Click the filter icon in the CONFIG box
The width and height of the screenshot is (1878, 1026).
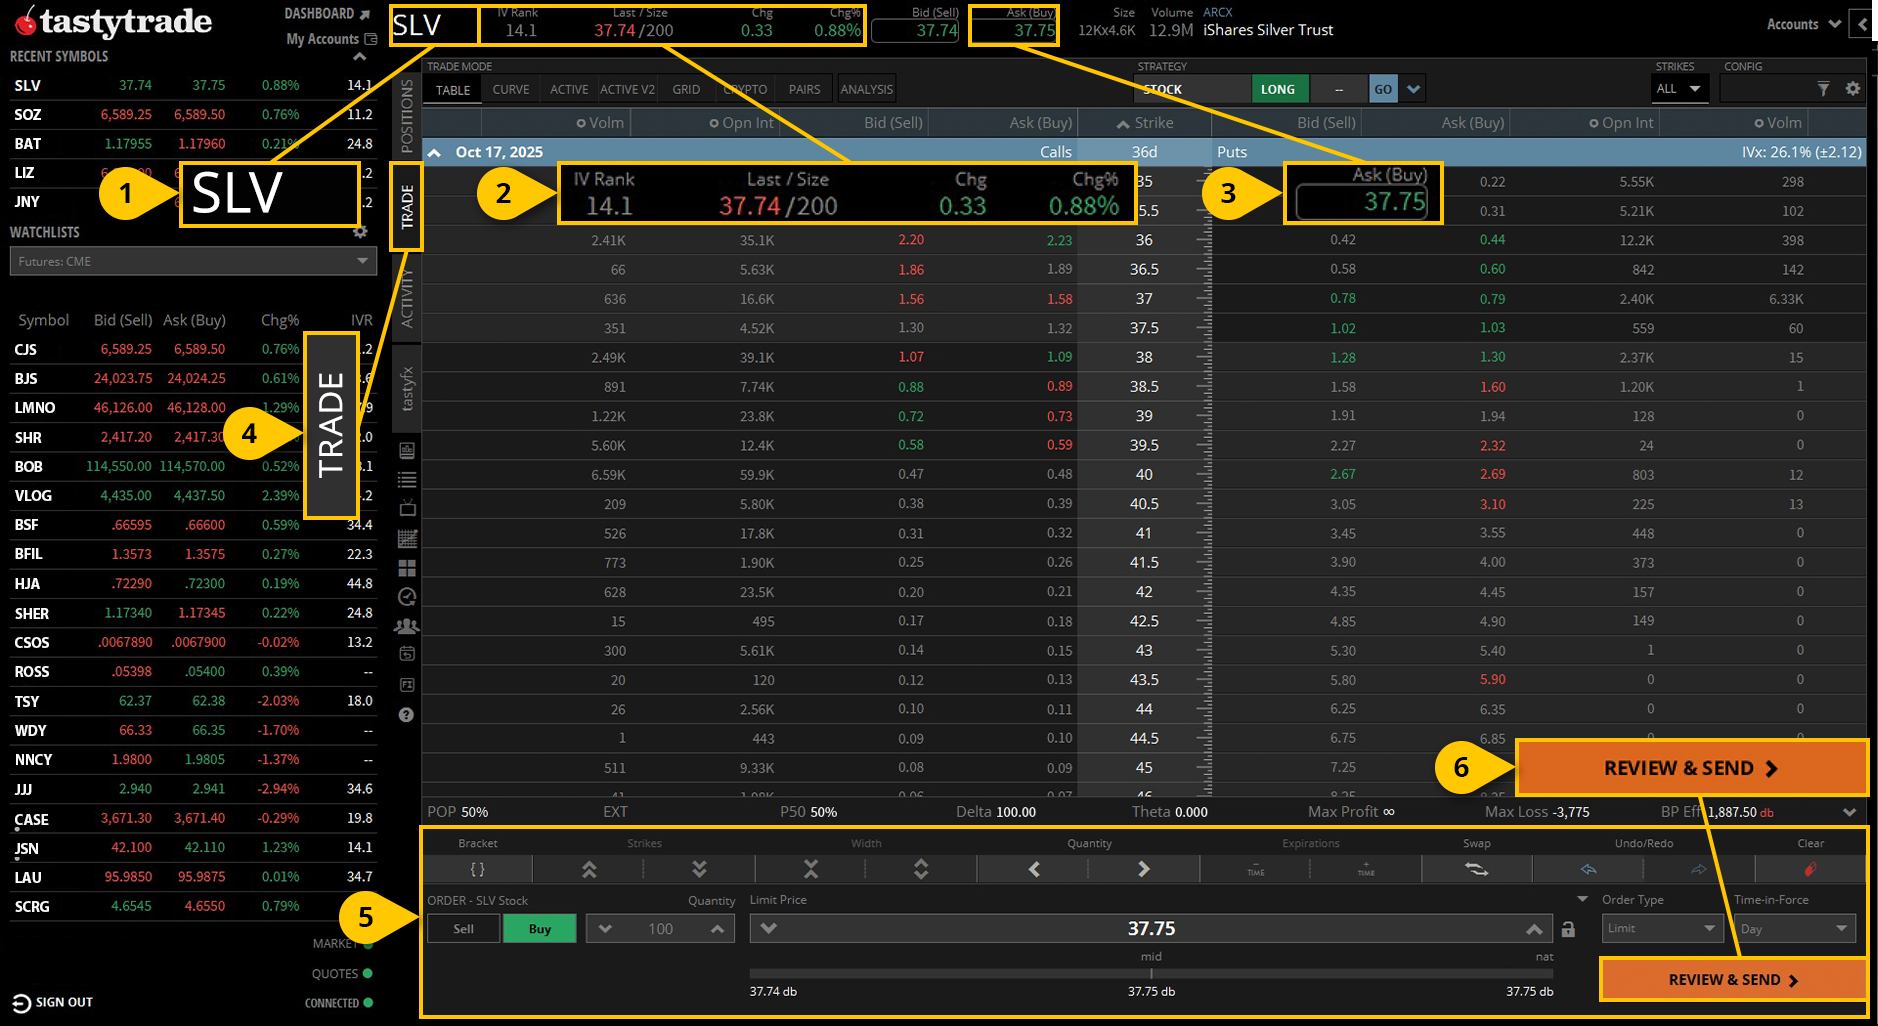[1822, 89]
